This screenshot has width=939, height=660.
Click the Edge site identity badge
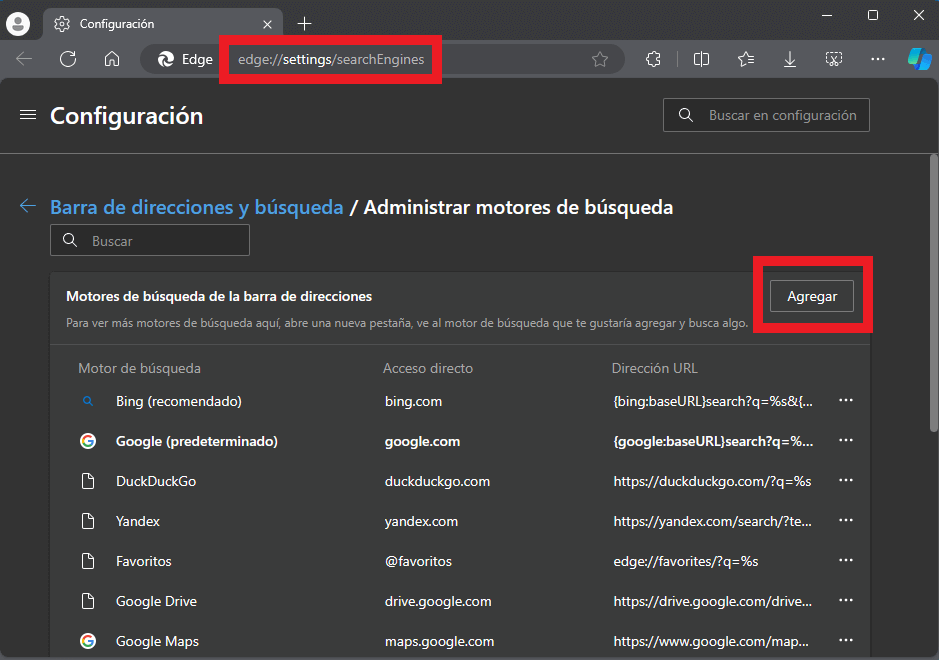click(184, 59)
